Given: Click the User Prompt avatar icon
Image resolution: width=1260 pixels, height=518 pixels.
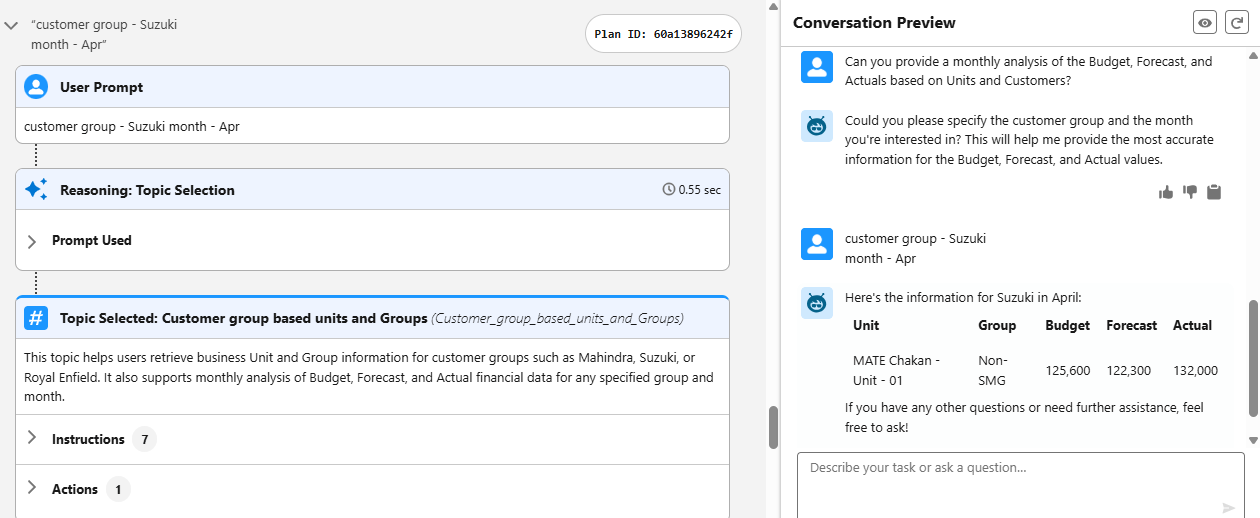Looking at the screenshot, I should point(36,87).
